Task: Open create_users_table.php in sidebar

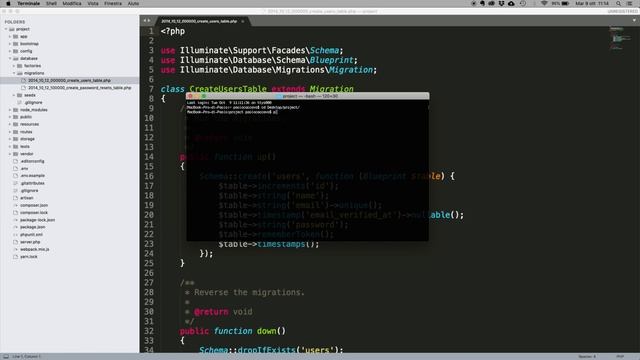Action: [x=69, y=80]
